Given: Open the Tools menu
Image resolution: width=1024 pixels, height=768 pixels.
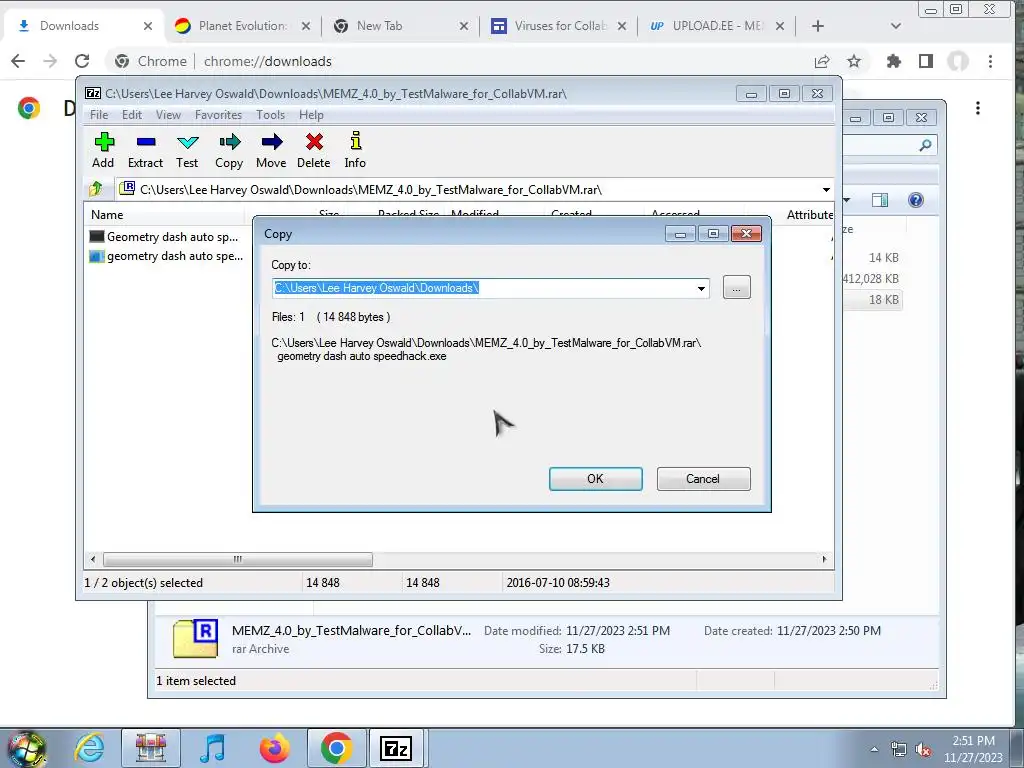Looking at the screenshot, I should [270, 115].
